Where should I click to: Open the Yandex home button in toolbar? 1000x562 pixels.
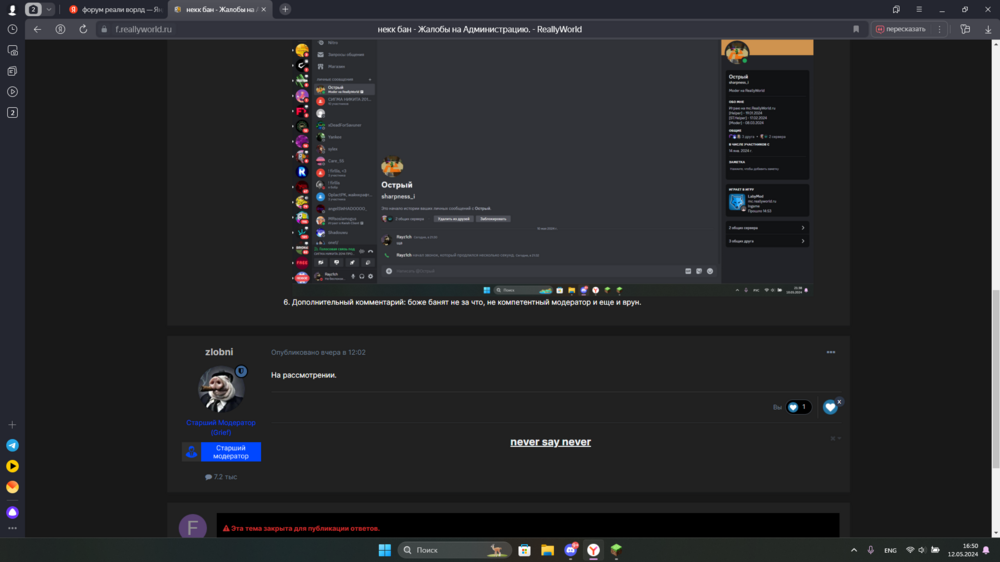(60, 29)
